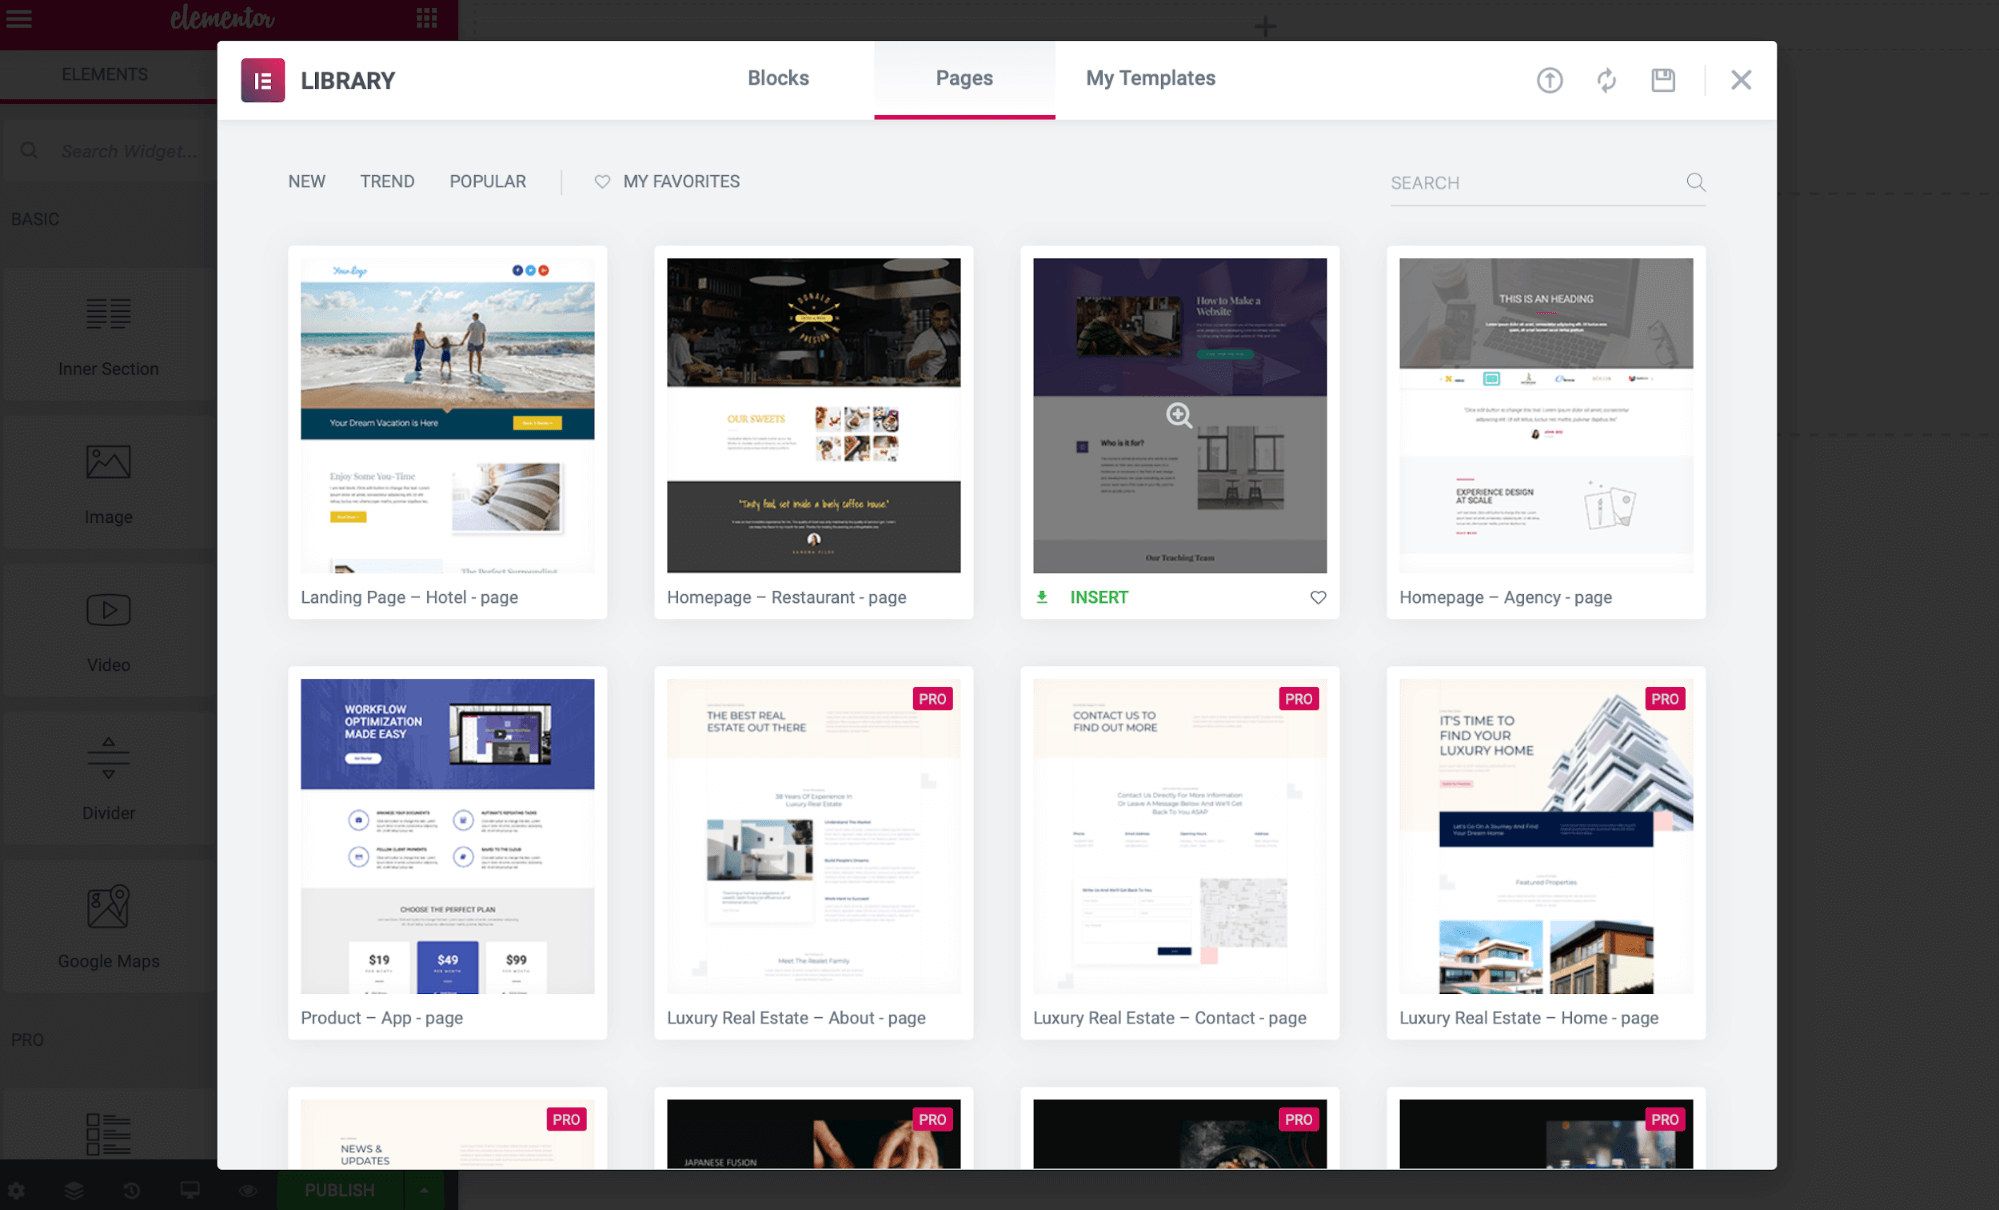Viewport: 1999px width, 1210px height.
Task: Open the Landing Page – Hotel template thumbnail
Action: click(447, 415)
